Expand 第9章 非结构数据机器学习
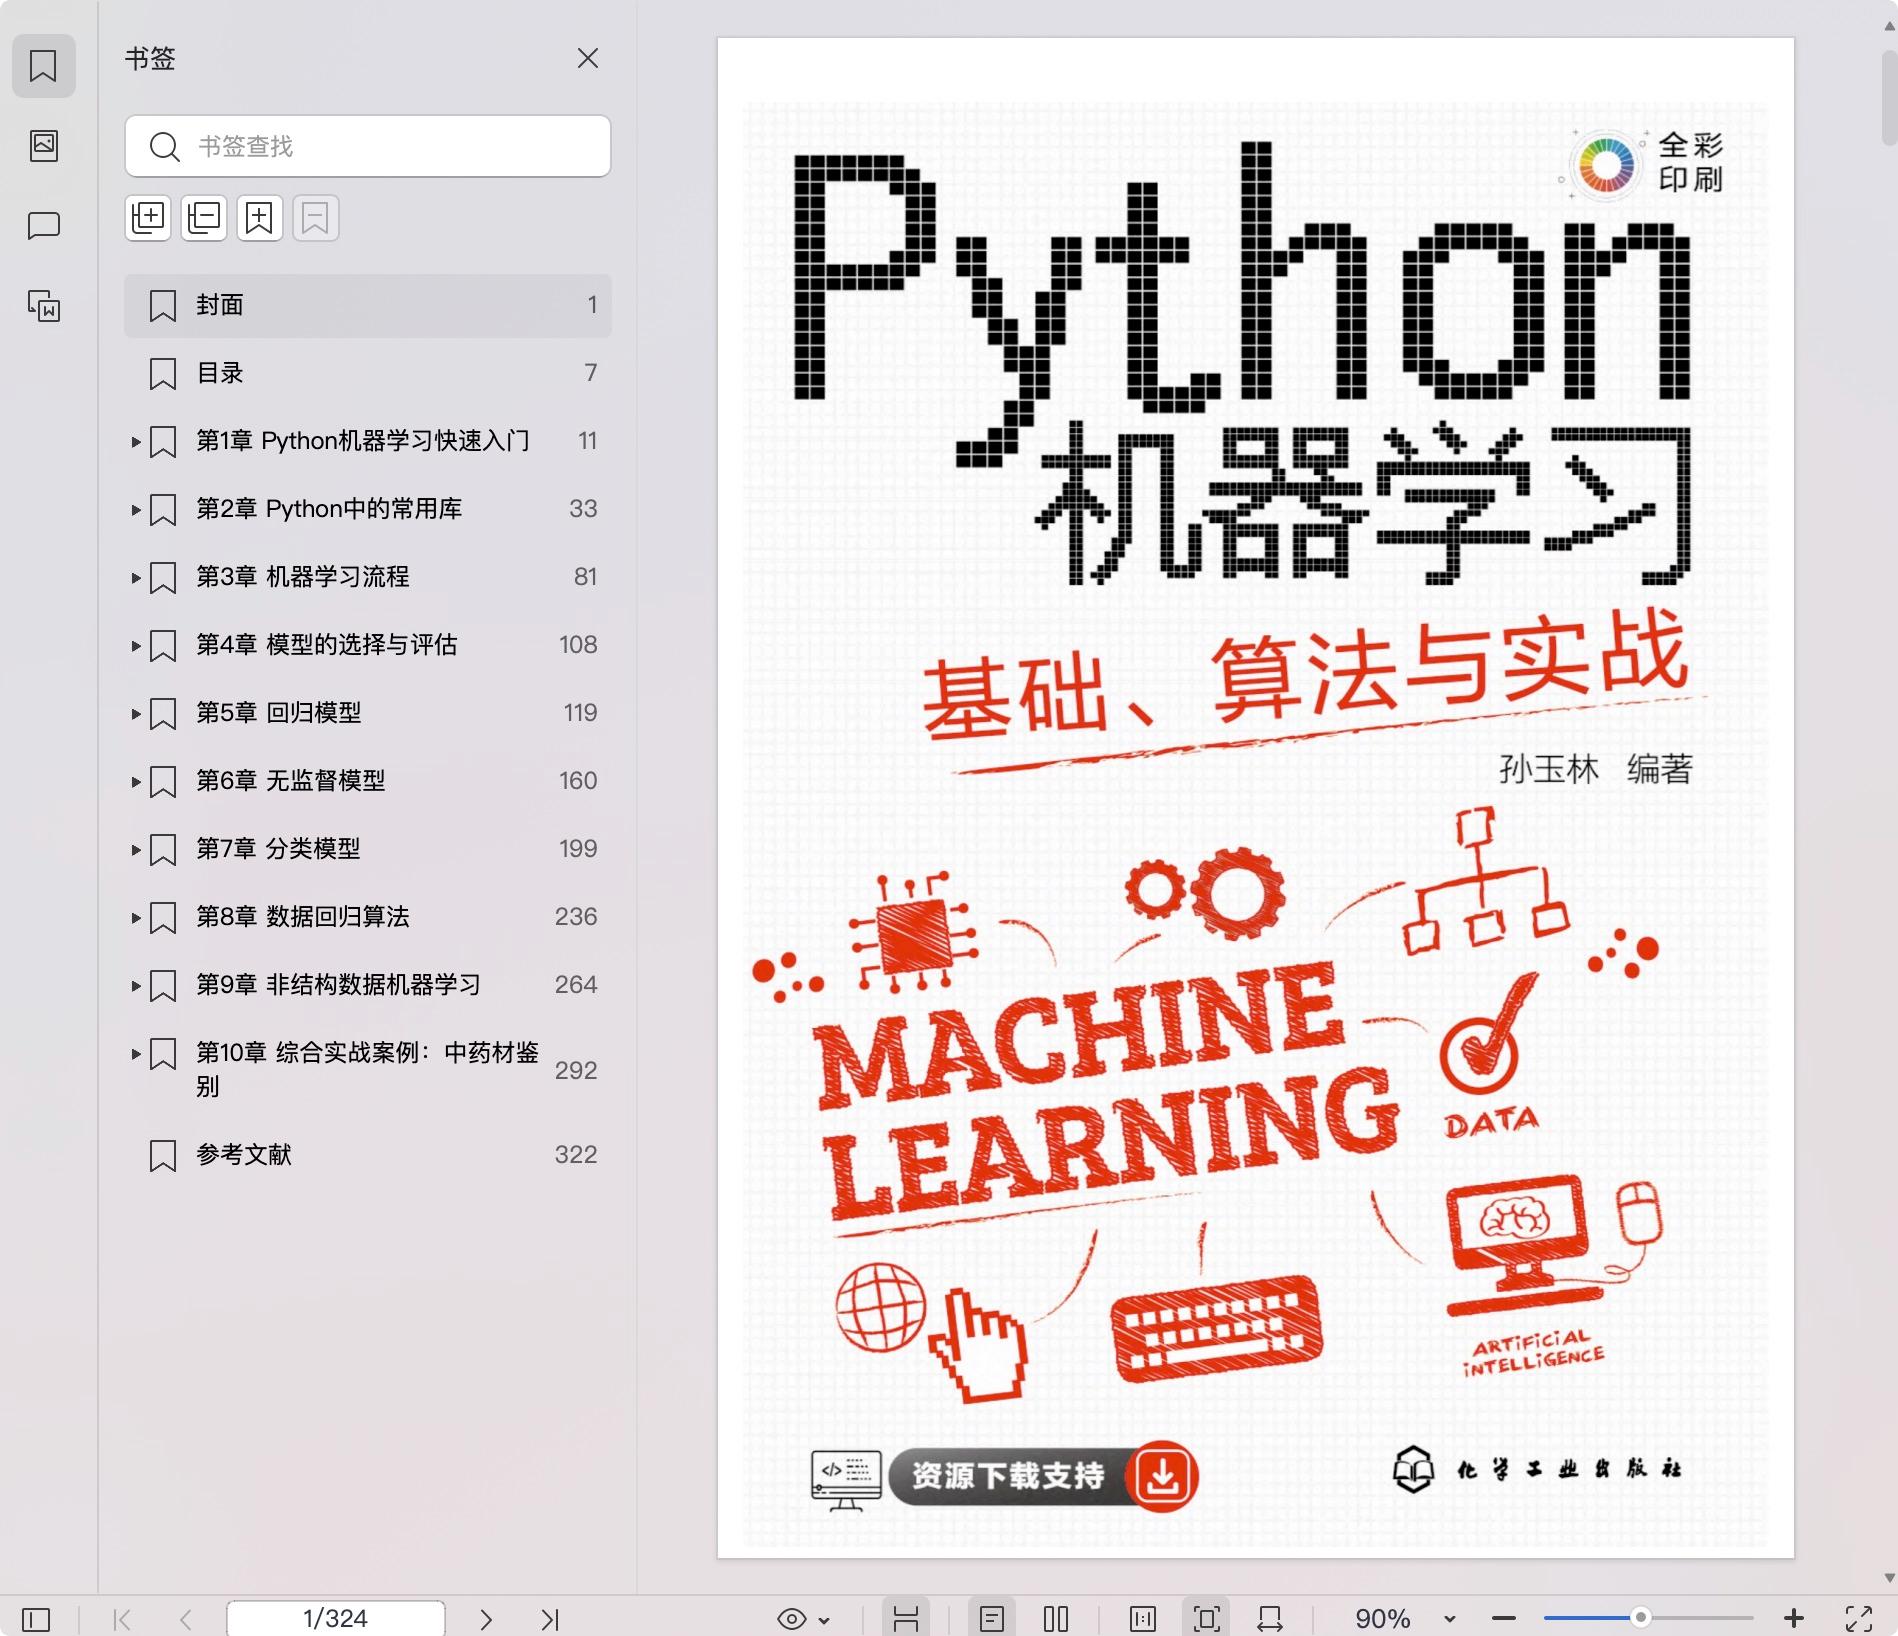The width and height of the screenshot is (1898, 1636). pos(136,985)
